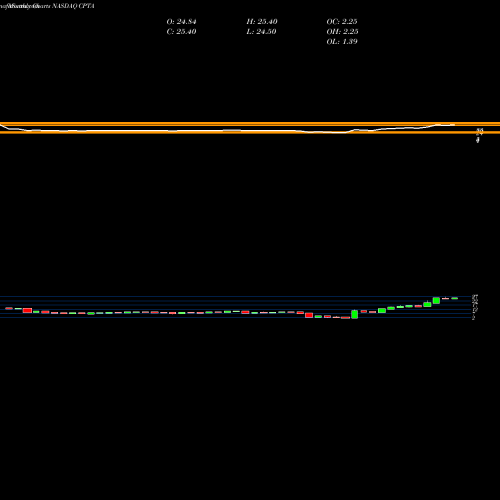The width and height of the screenshot is (500, 500).
Task: Click the 'OL: 1.39' reading
Action: coord(342,42)
